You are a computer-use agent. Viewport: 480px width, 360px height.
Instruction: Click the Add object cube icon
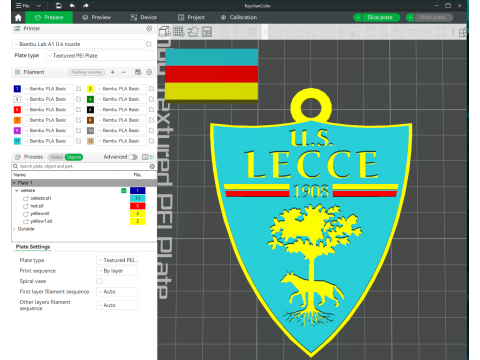(165, 32)
